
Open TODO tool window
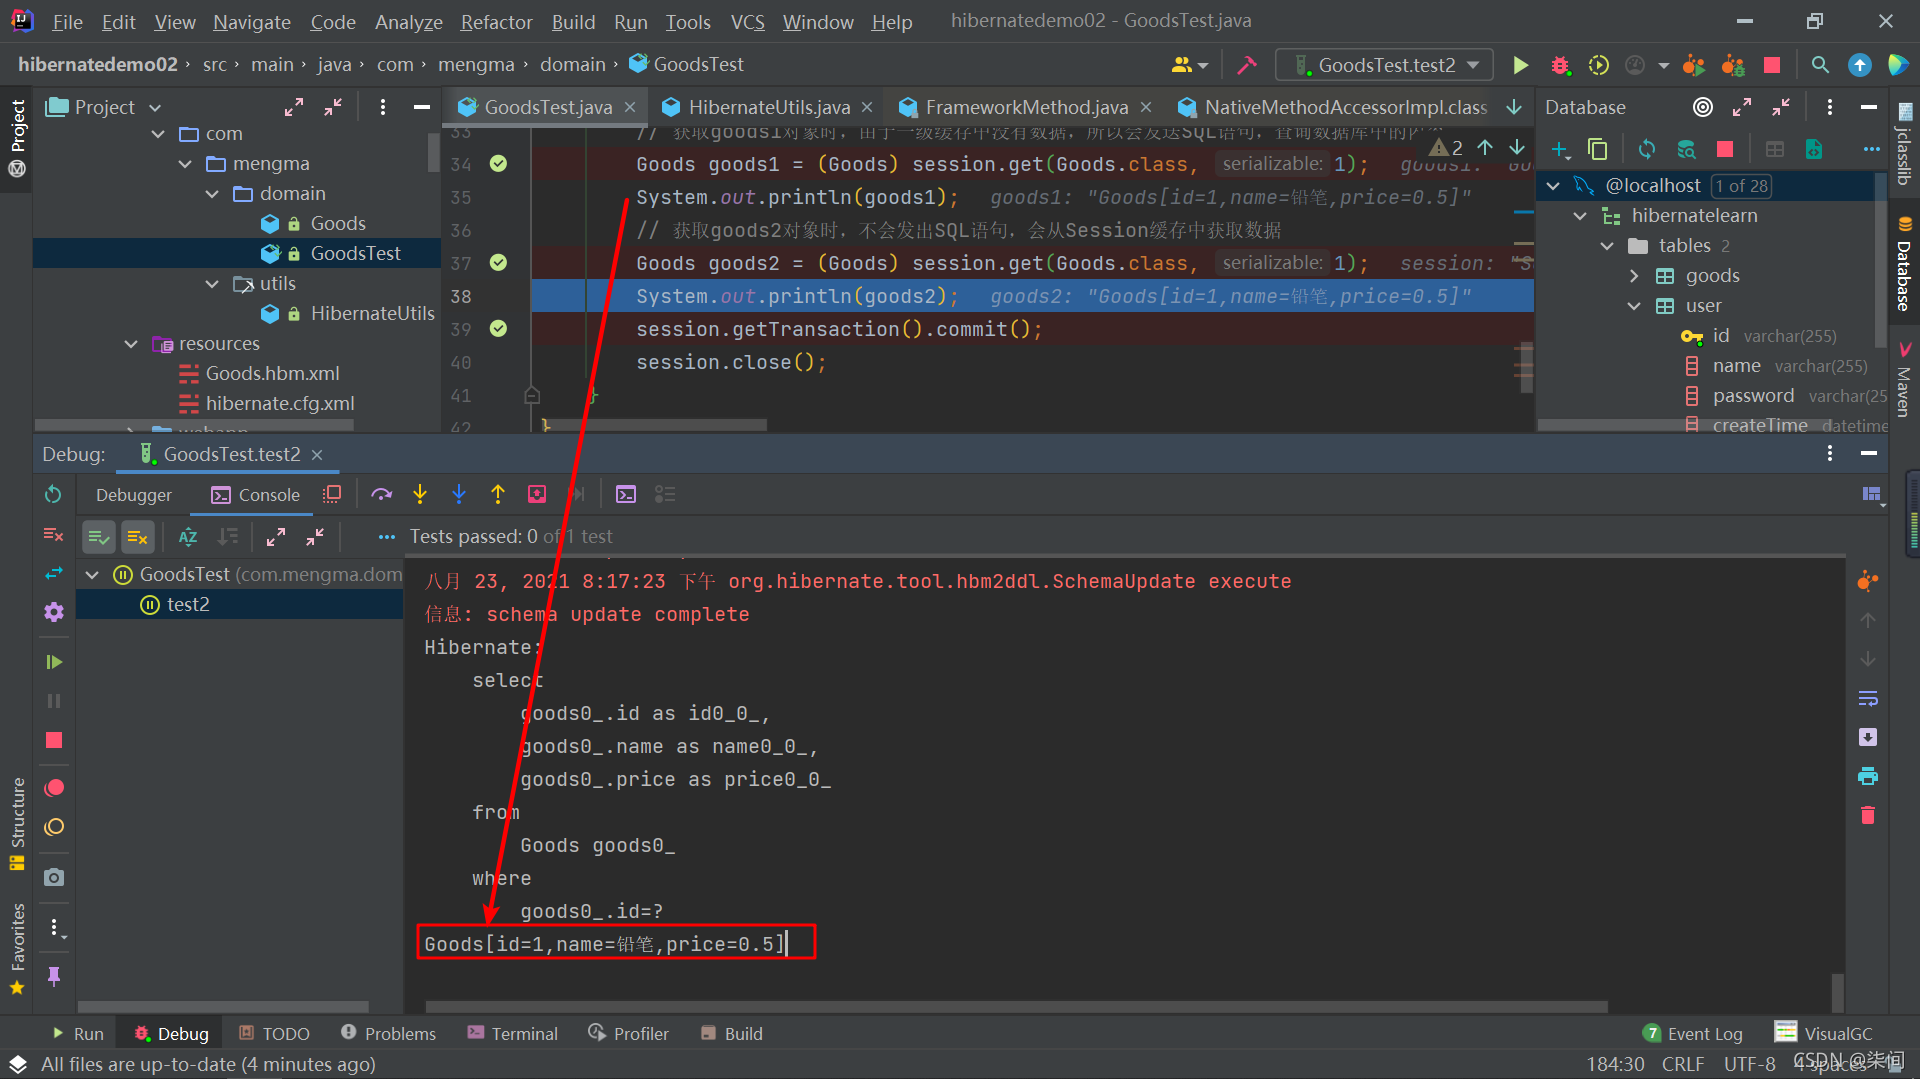274,1034
